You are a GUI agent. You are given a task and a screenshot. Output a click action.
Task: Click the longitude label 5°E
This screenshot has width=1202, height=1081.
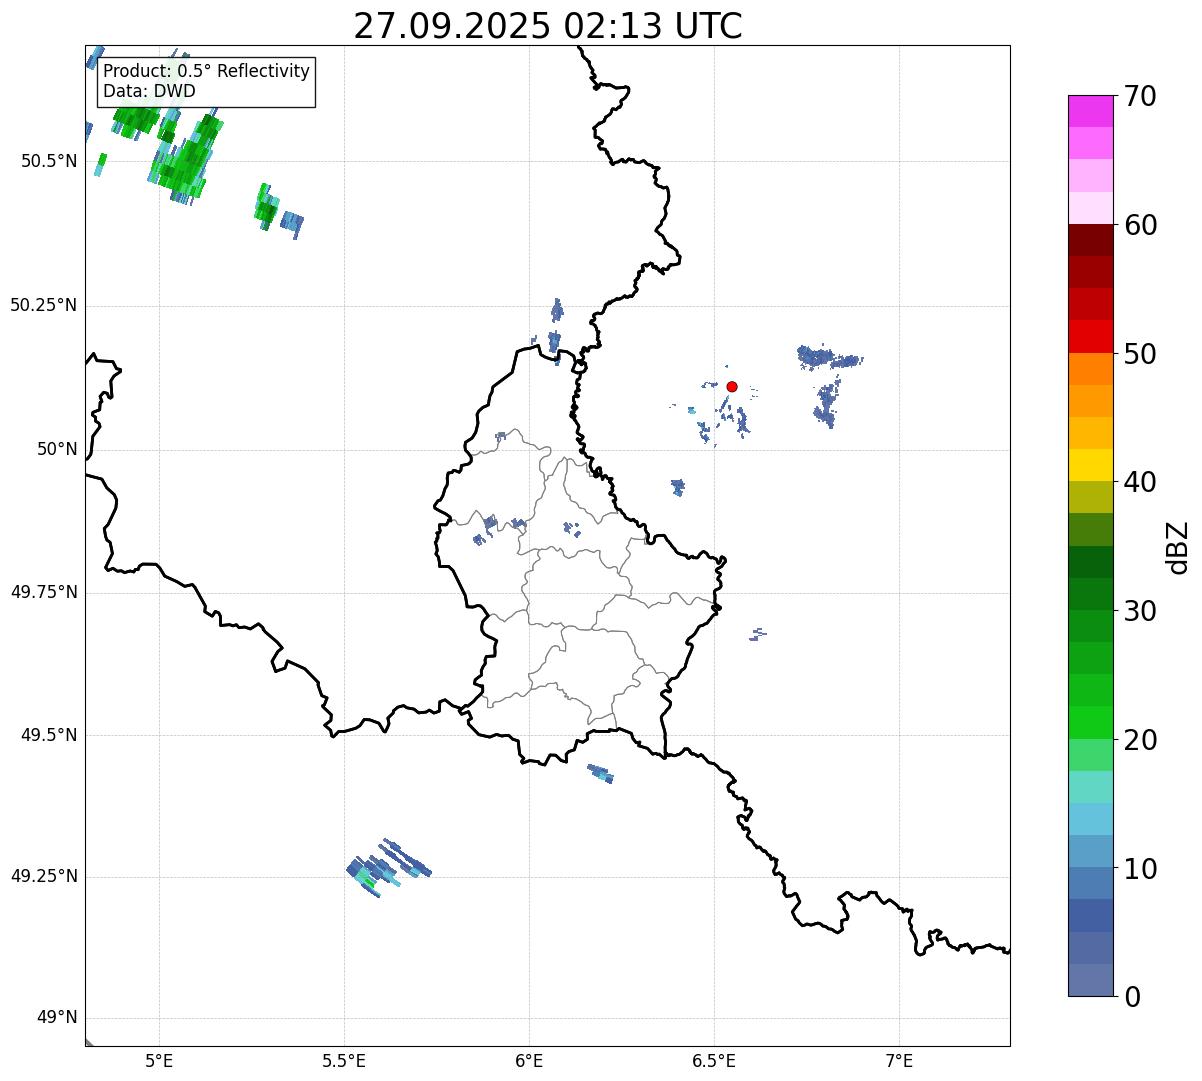click(159, 1060)
